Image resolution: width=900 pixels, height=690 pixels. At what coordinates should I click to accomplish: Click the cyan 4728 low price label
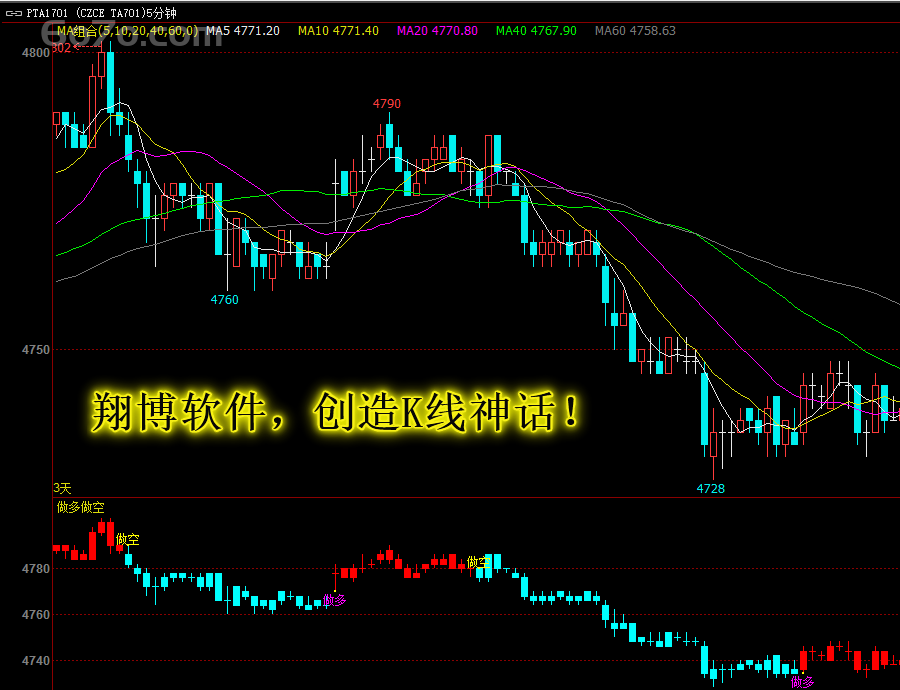click(x=711, y=489)
